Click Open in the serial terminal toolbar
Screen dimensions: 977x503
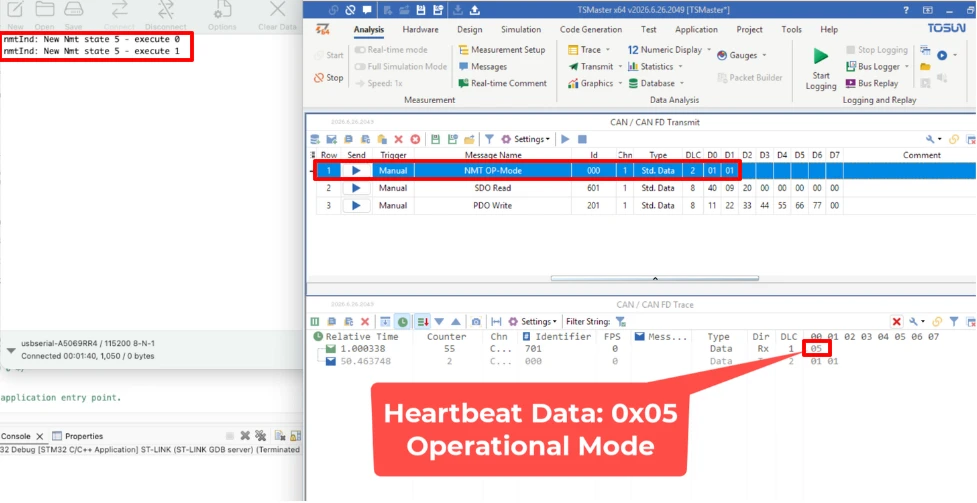(44, 15)
